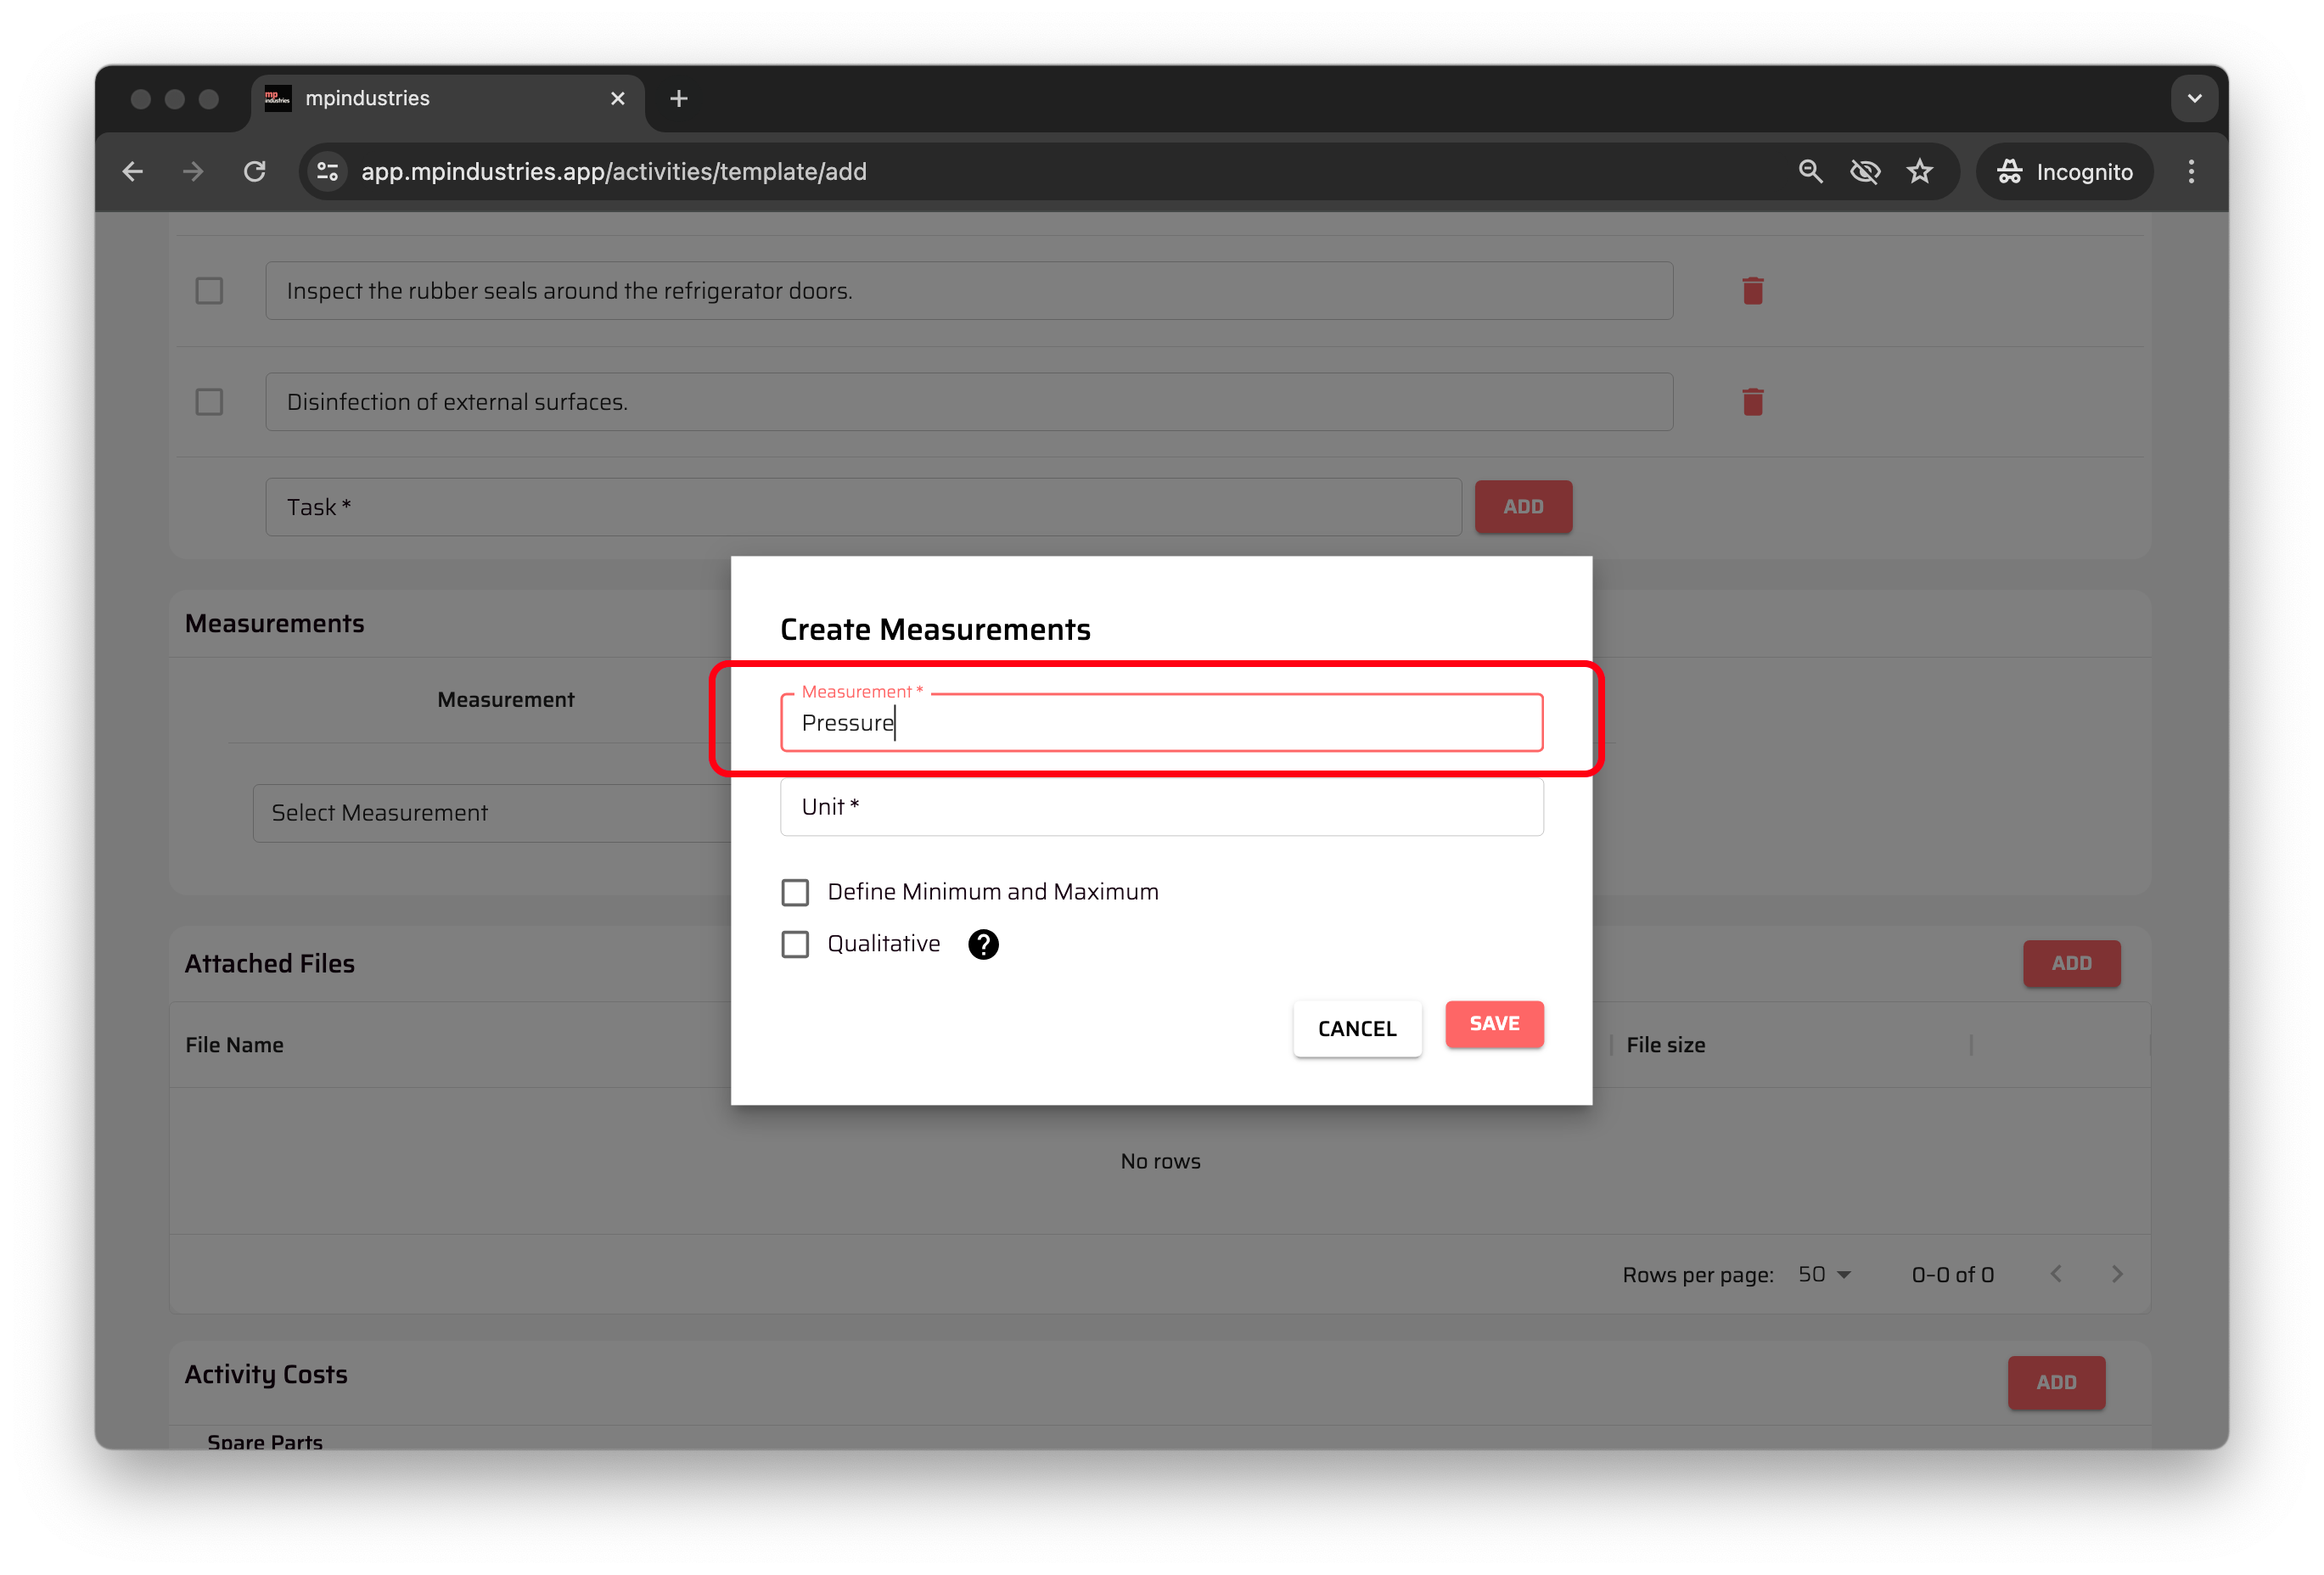This screenshot has width=2324, height=1575.
Task: Click the site information icon in address bar
Action: click(x=328, y=172)
